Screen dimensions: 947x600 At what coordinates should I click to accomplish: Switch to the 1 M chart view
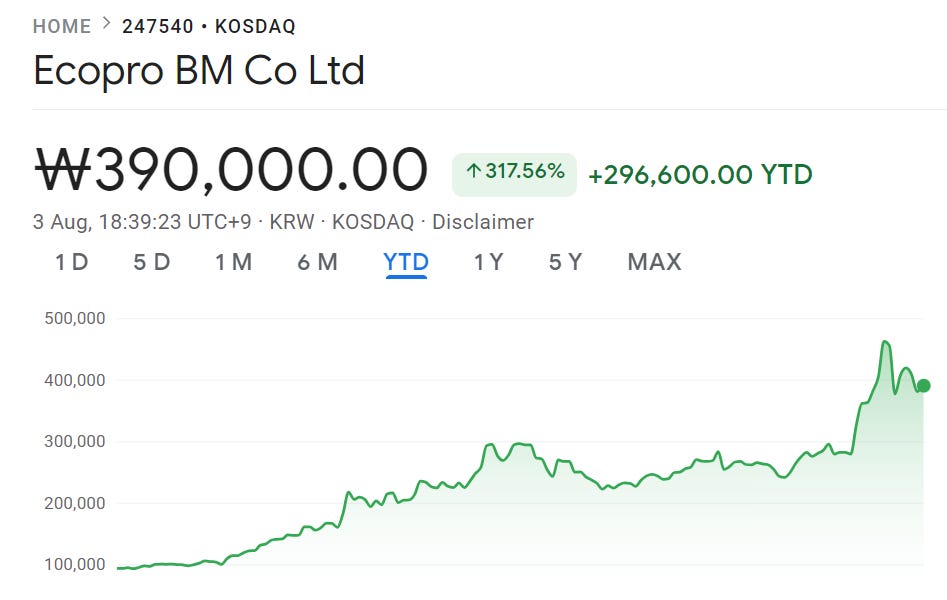pyautogui.click(x=234, y=261)
